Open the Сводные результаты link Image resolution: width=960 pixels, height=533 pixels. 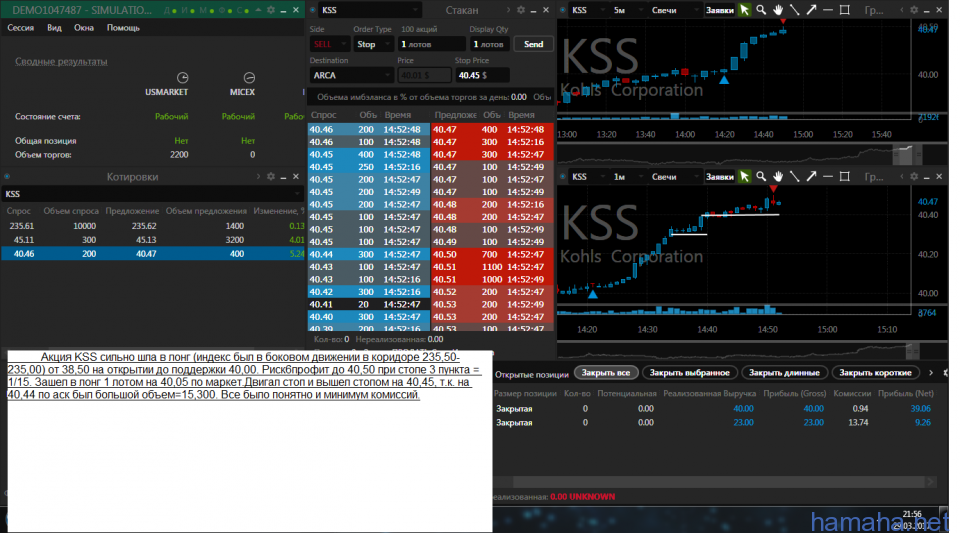click(61, 61)
